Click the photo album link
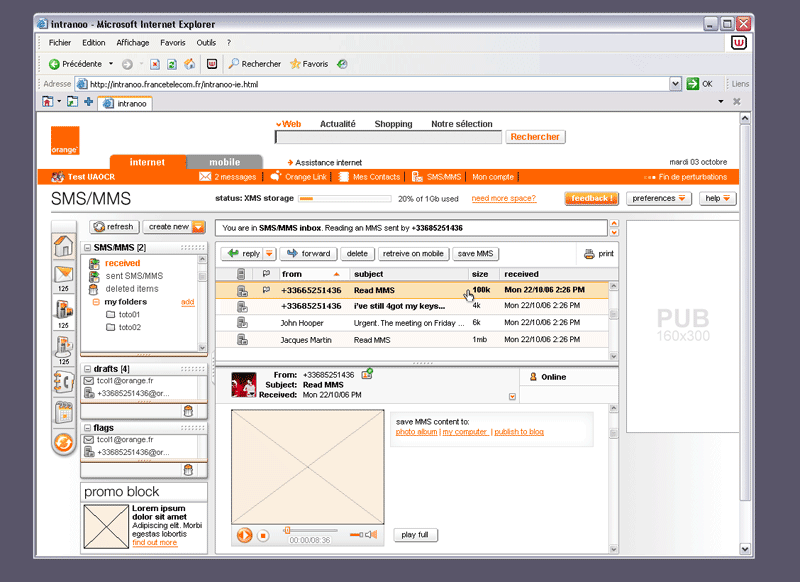 pos(416,432)
